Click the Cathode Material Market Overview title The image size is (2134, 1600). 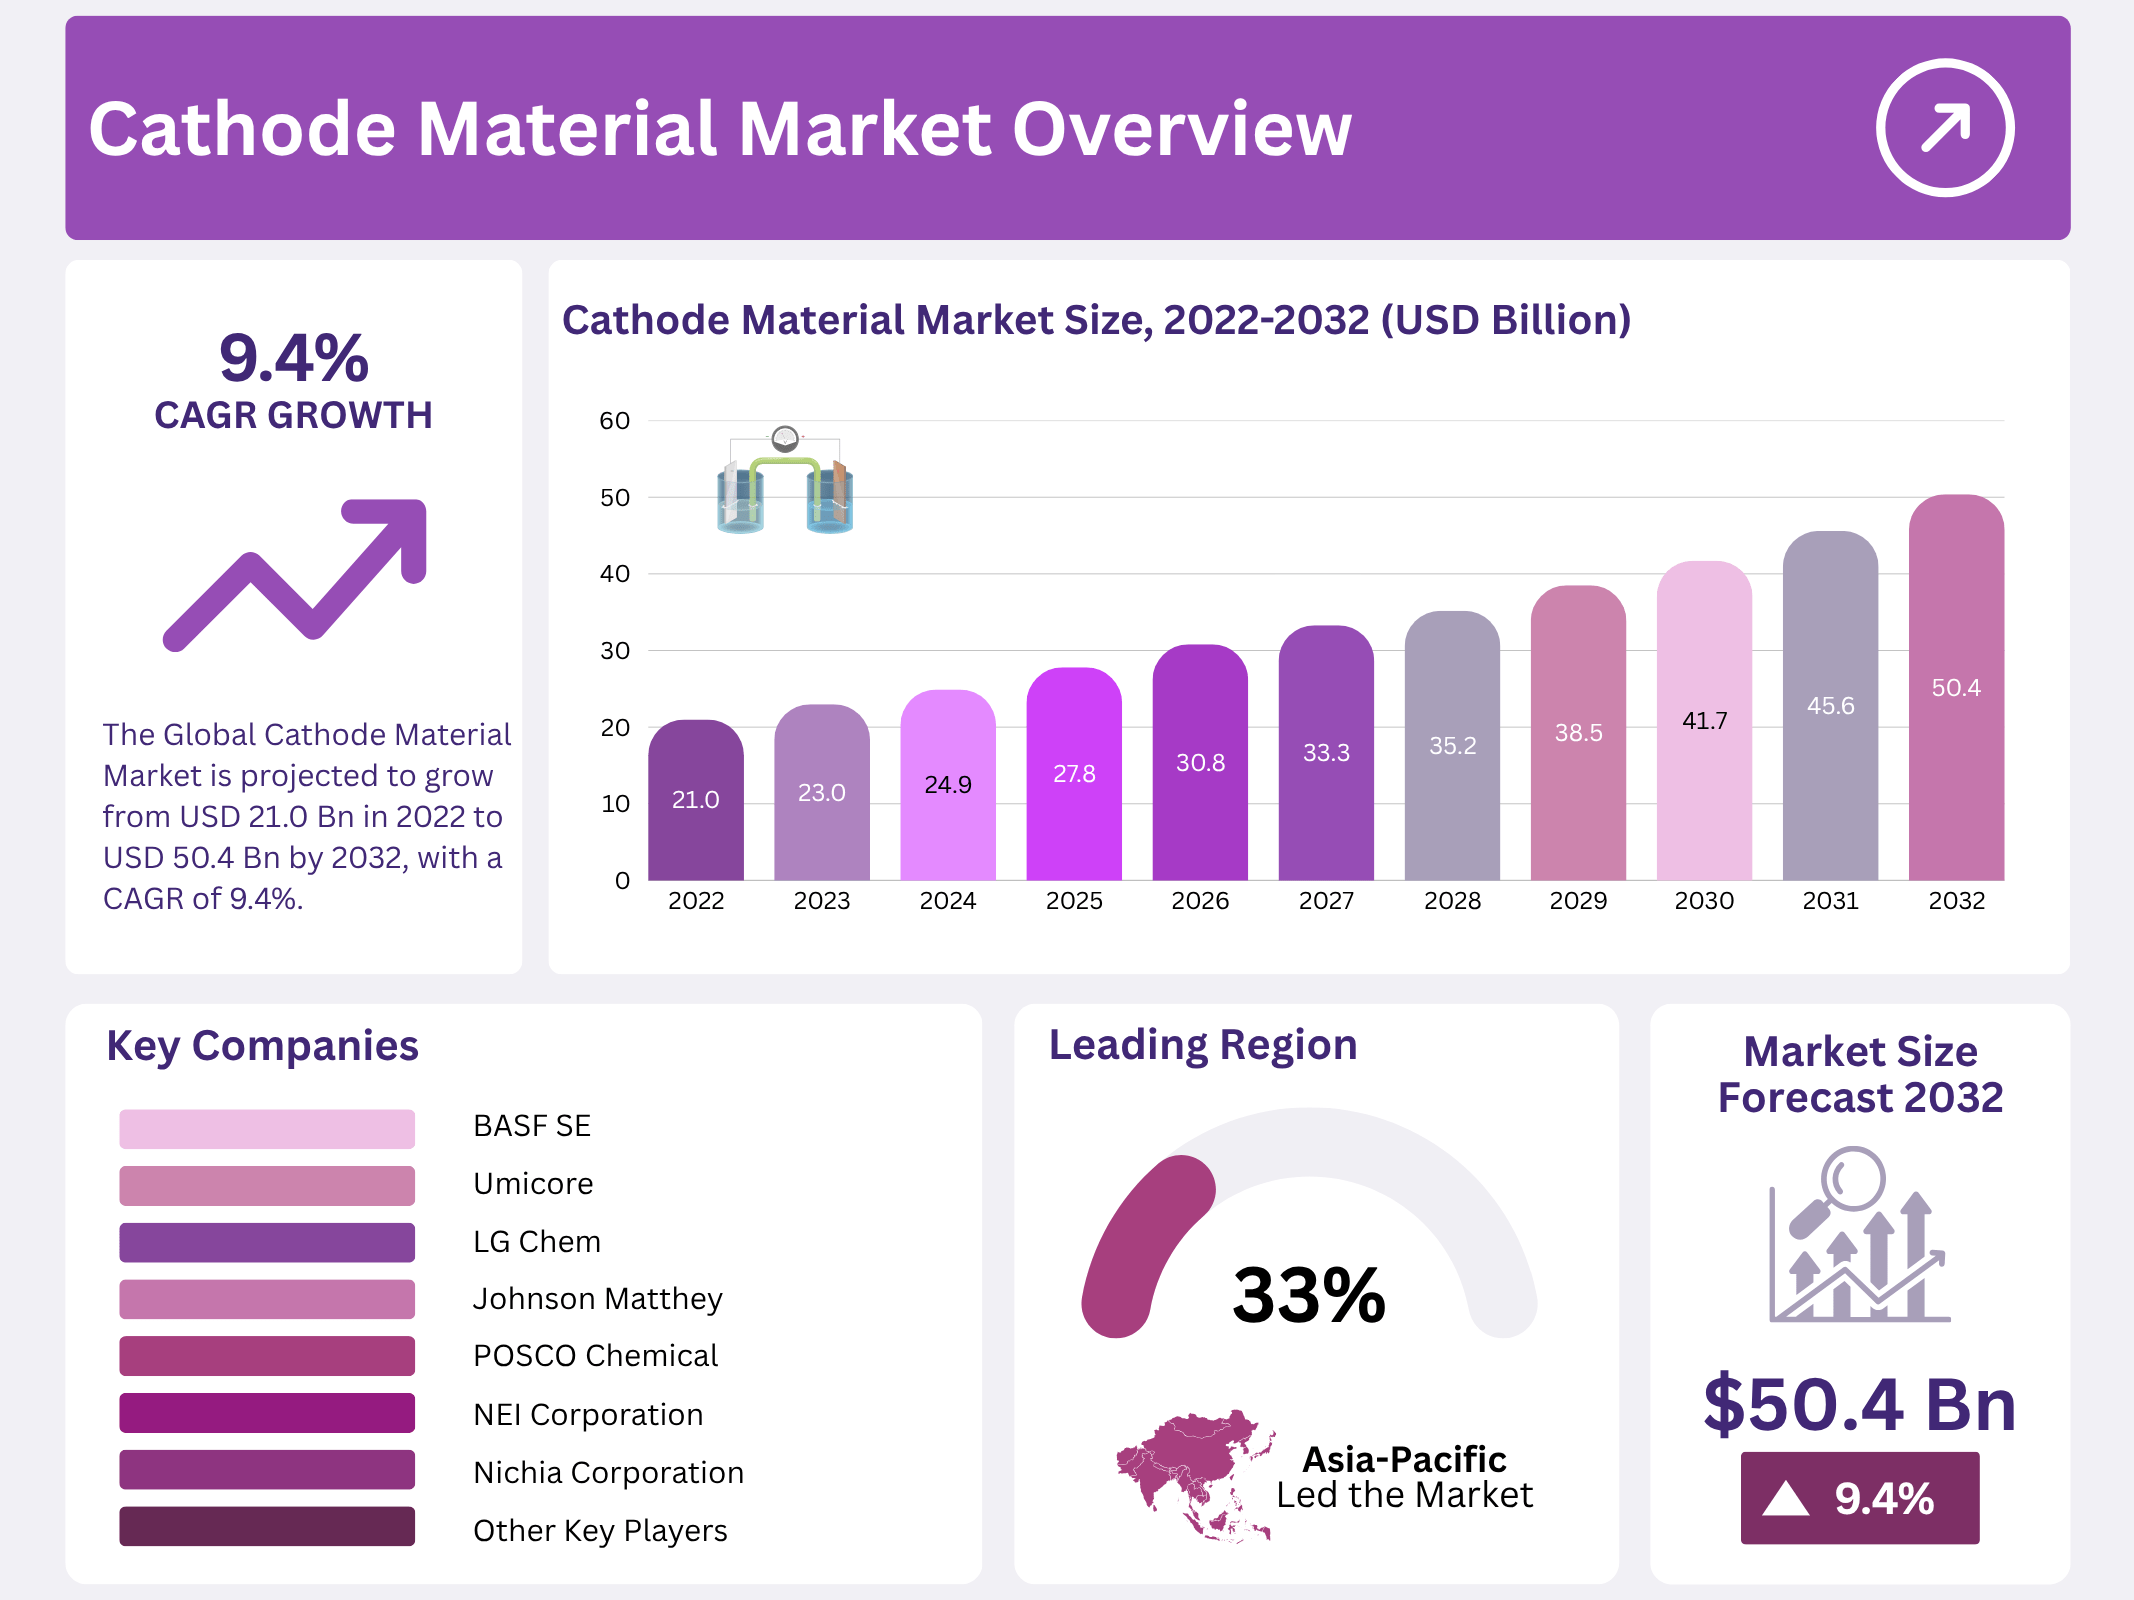720,129
